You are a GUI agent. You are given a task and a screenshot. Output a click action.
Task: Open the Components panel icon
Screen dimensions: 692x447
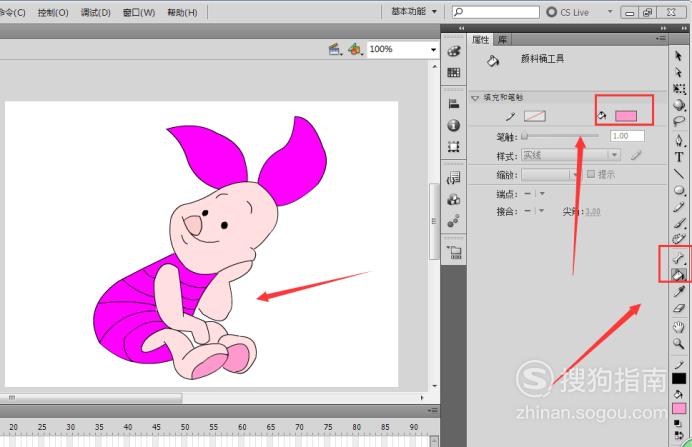[454, 199]
